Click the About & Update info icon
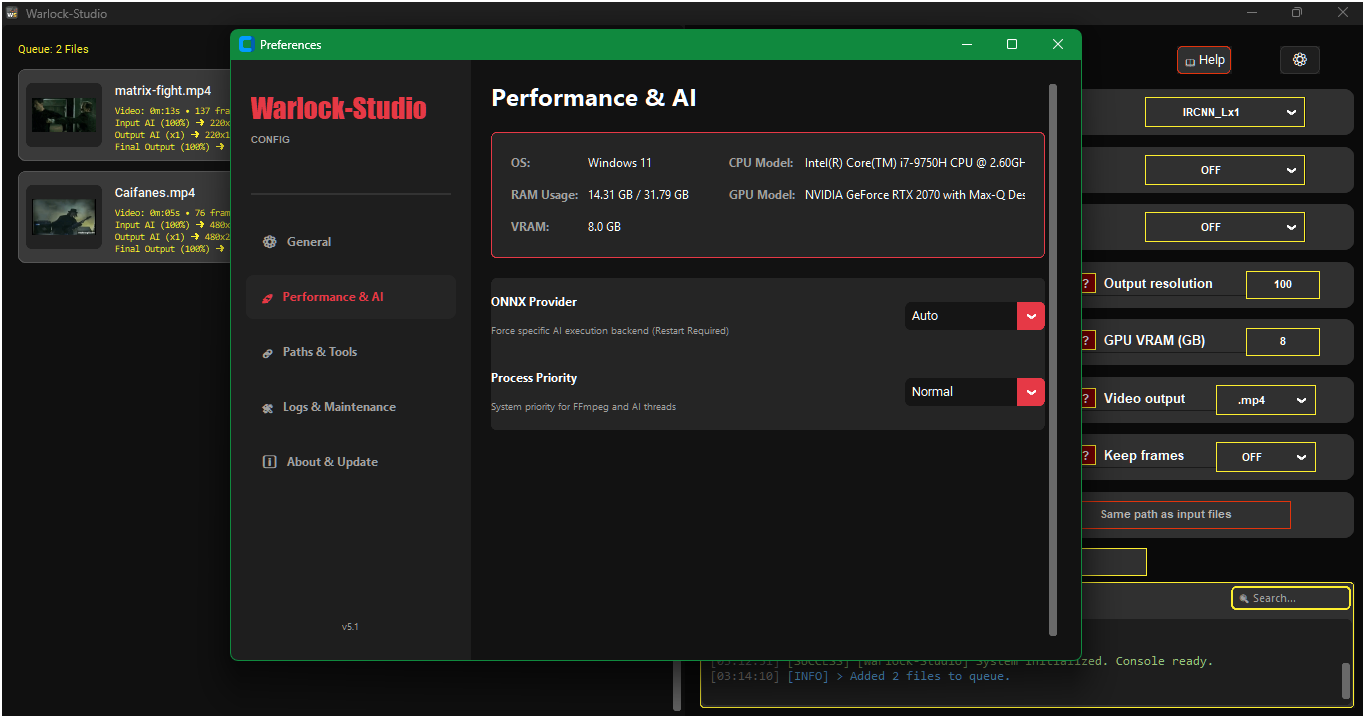The height and width of the screenshot is (718, 1365). point(269,462)
